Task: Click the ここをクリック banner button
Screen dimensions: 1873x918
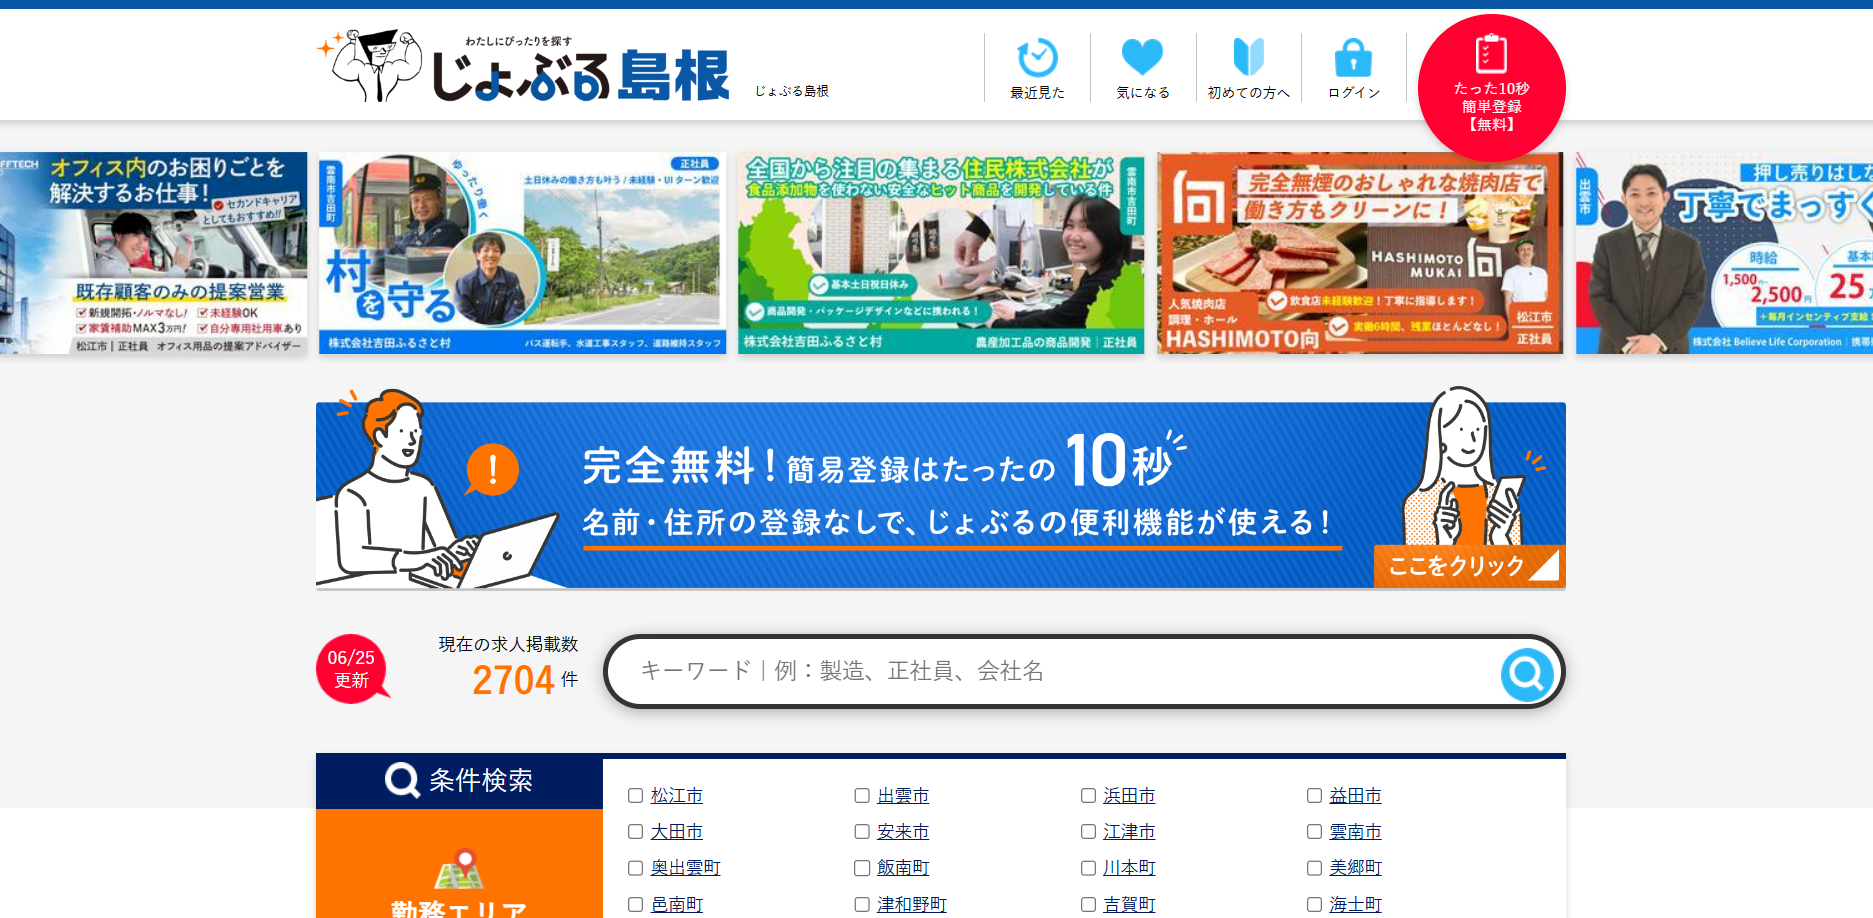Action: click(x=1467, y=566)
